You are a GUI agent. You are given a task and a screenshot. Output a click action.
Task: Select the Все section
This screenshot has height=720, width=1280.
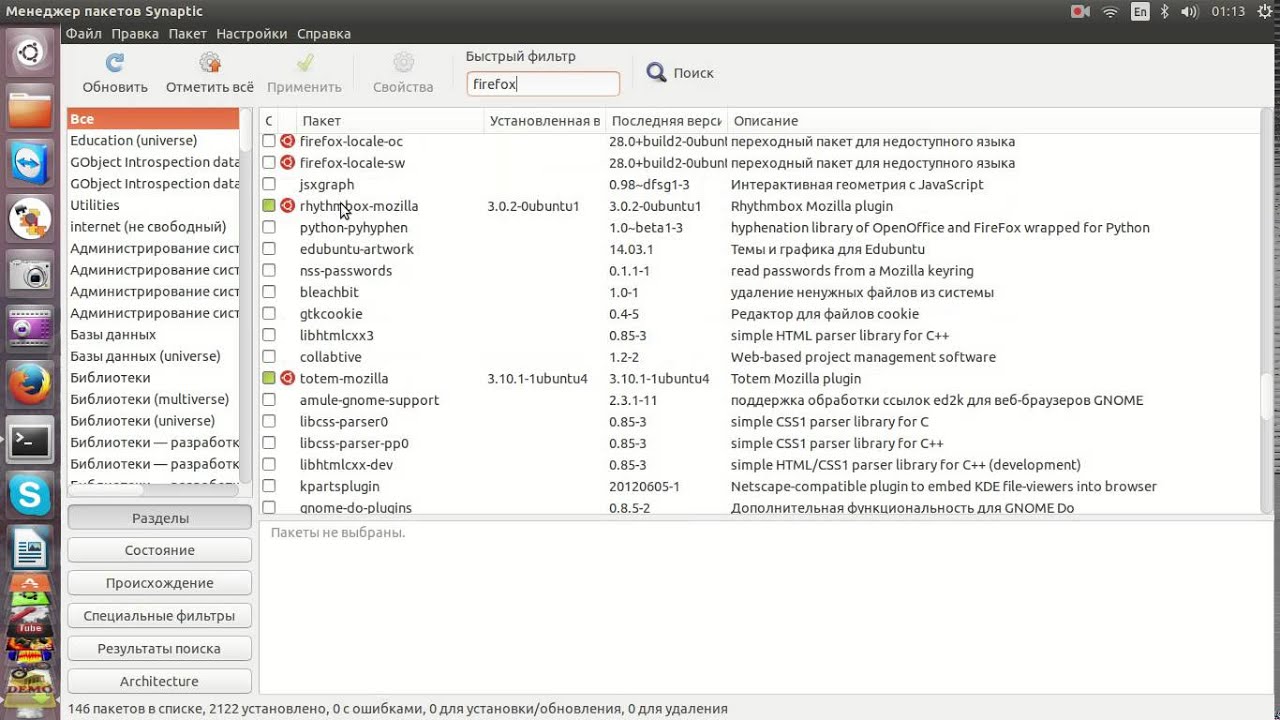(x=153, y=119)
